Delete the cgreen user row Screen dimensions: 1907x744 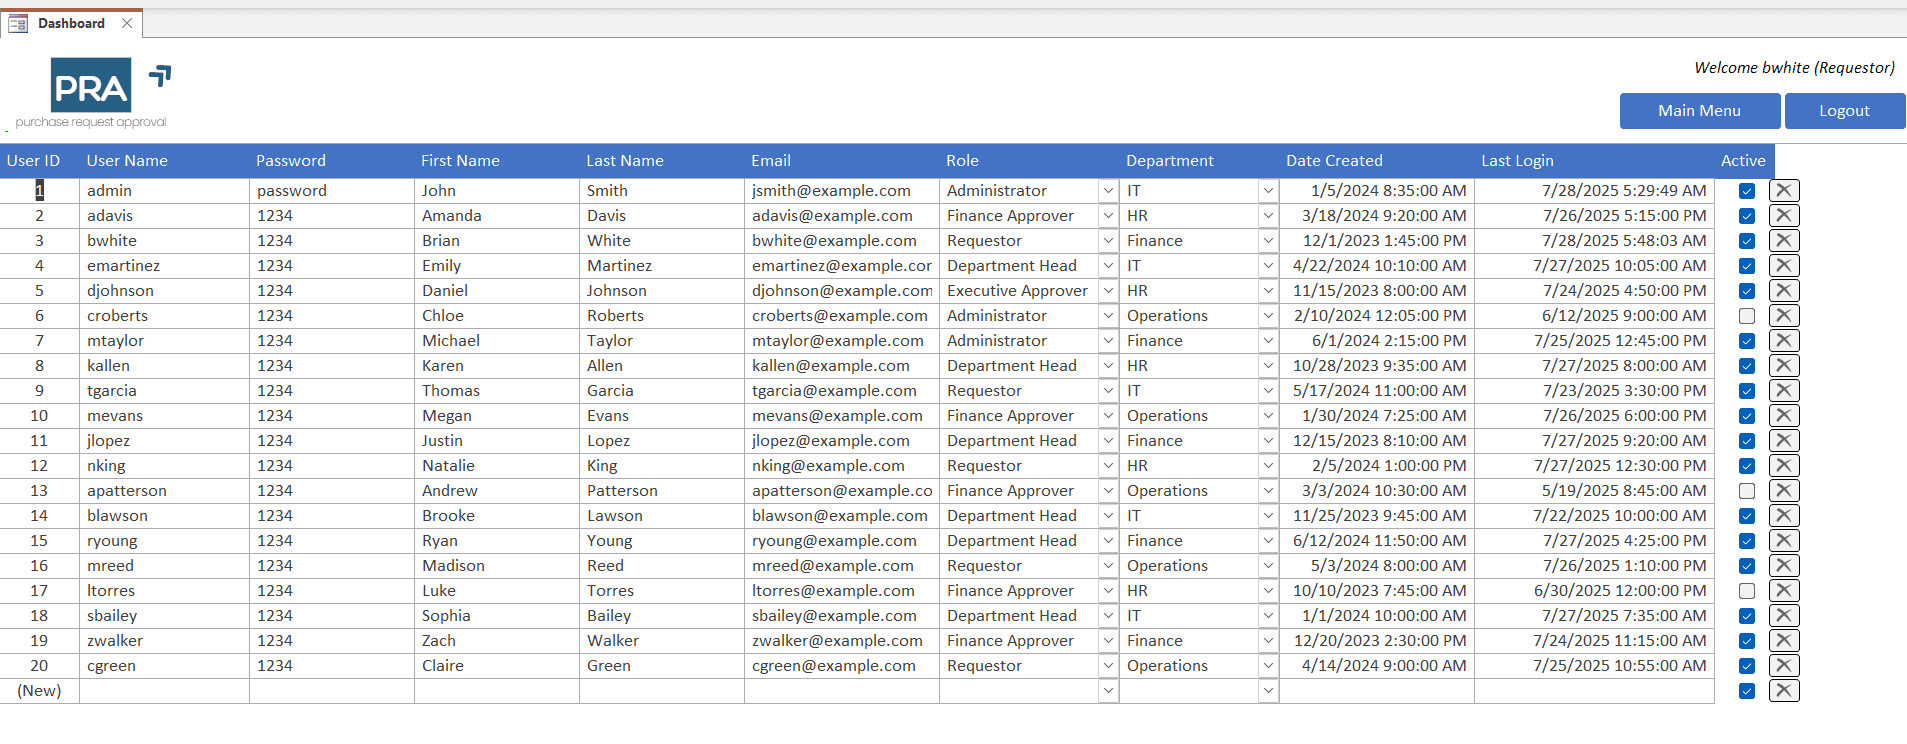click(x=1784, y=665)
